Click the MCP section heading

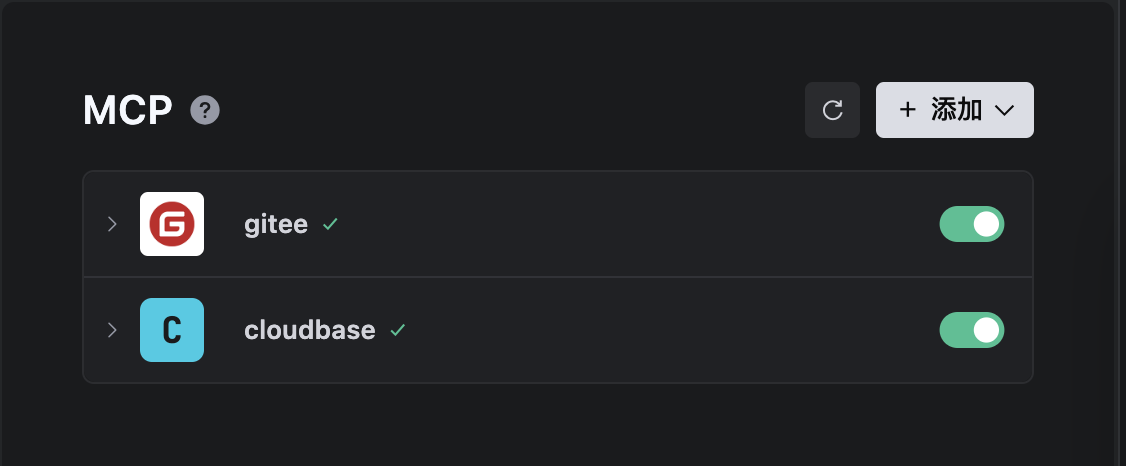tap(128, 110)
